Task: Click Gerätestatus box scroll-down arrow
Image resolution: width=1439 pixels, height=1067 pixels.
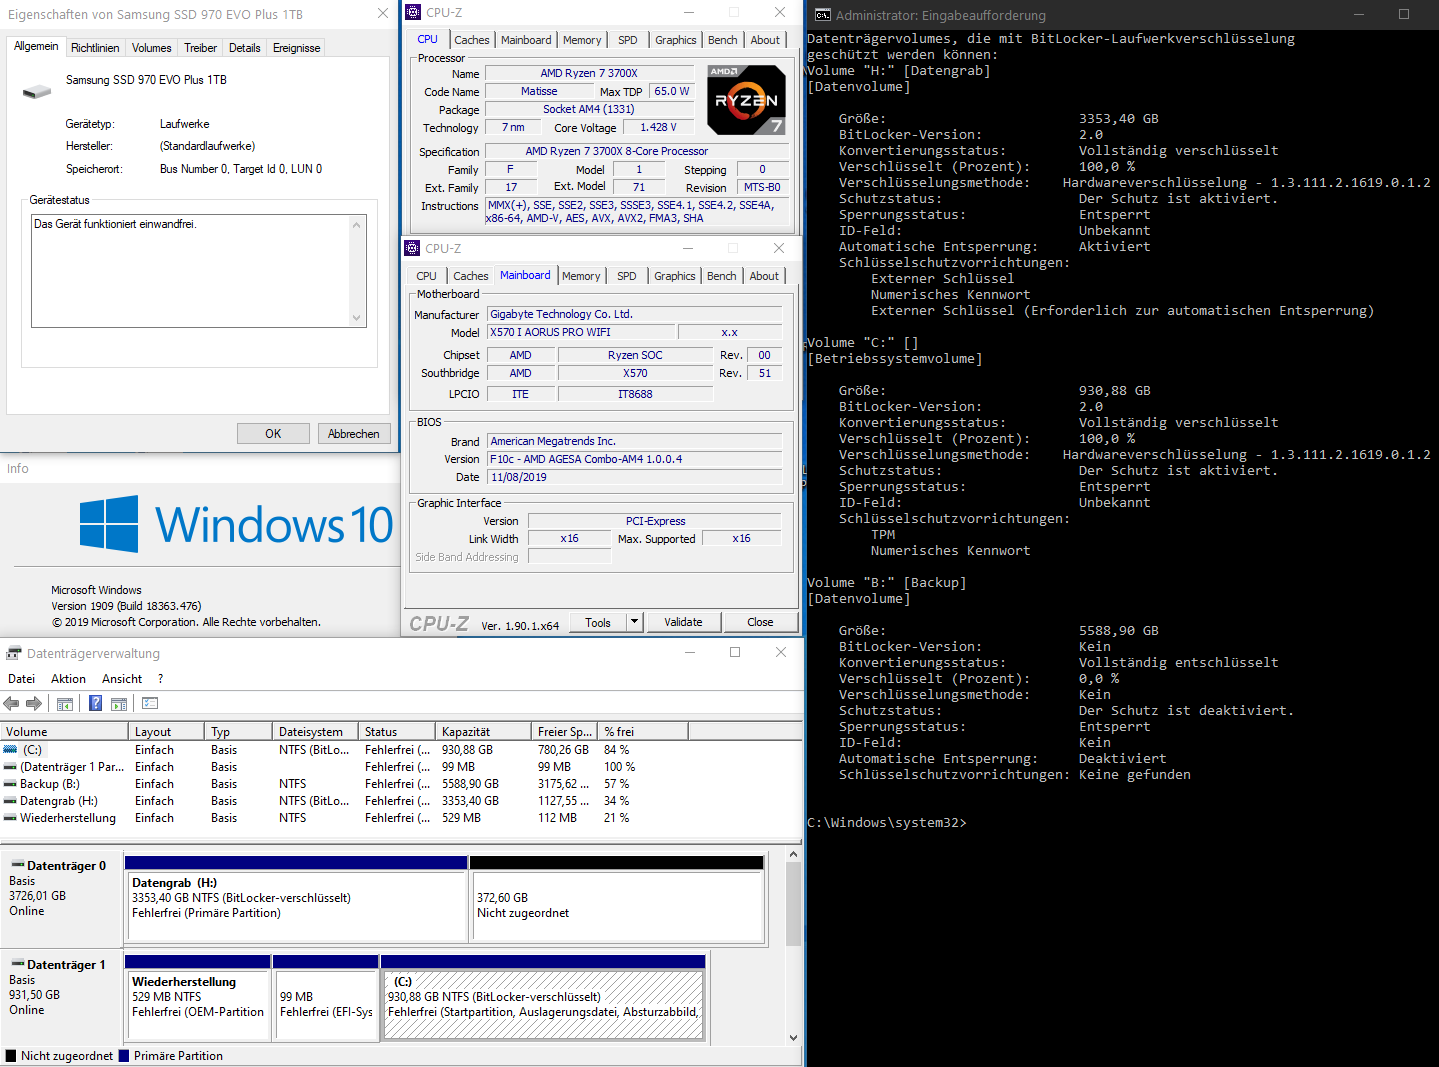Action: click(357, 318)
